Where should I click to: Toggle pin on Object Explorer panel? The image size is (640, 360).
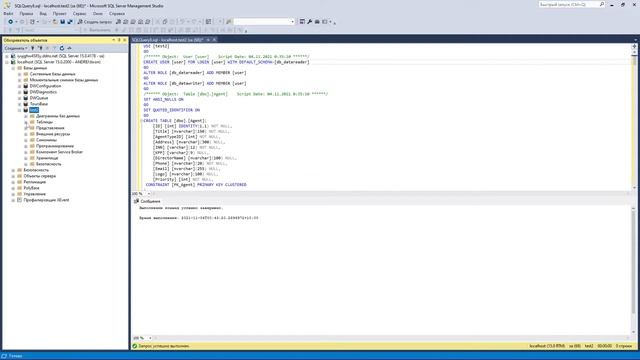tap(119, 40)
